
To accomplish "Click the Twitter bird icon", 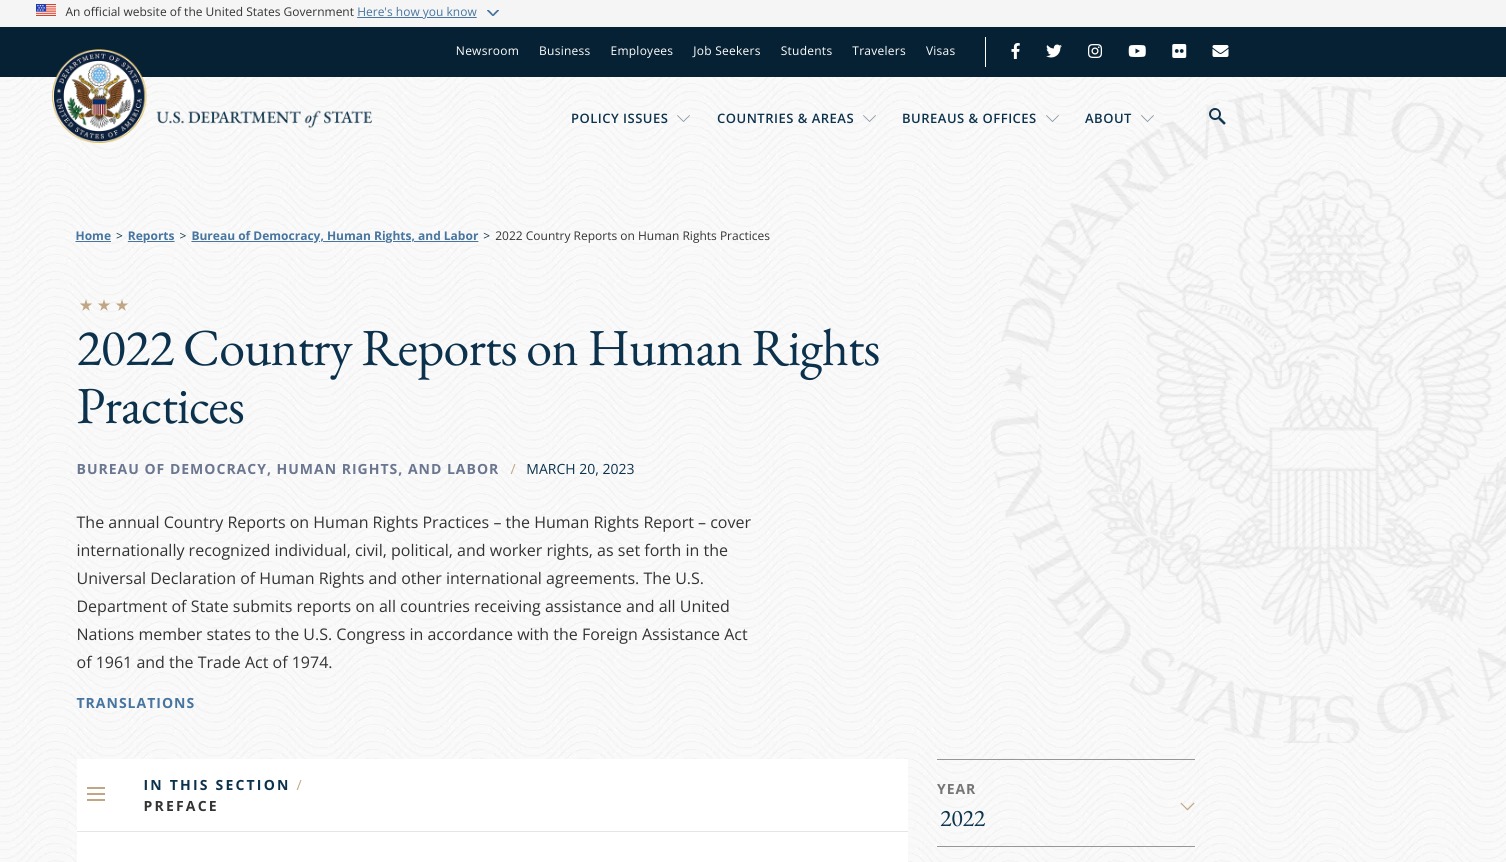I will pyautogui.click(x=1054, y=51).
